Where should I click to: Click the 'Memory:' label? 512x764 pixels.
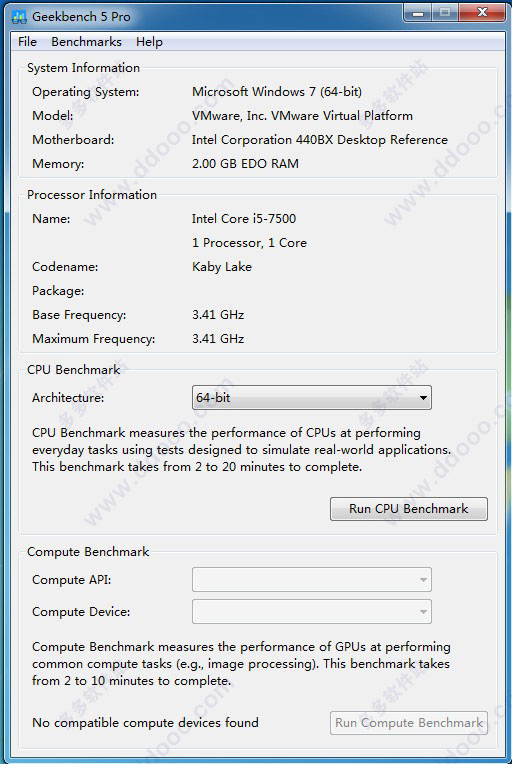[x=58, y=164]
